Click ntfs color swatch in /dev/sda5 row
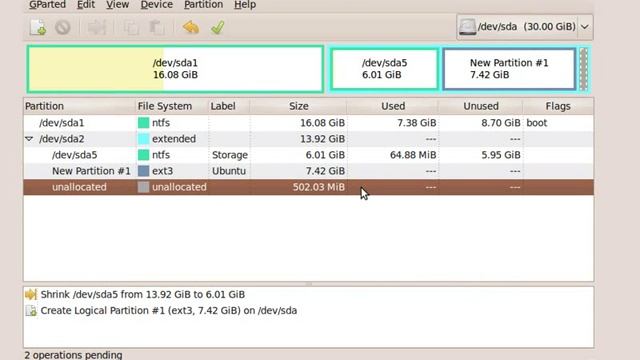The height and width of the screenshot is (360, 640). click(x=143, y=155)
